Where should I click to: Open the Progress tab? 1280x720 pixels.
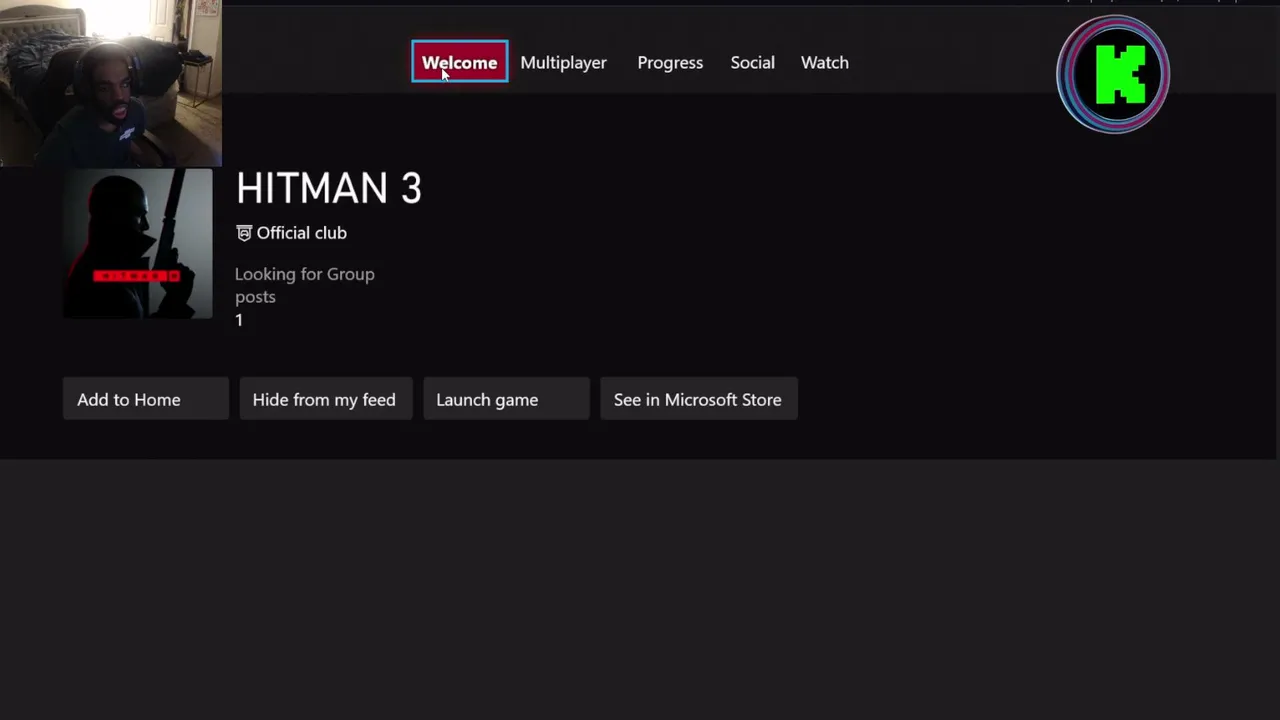(670, 62)
